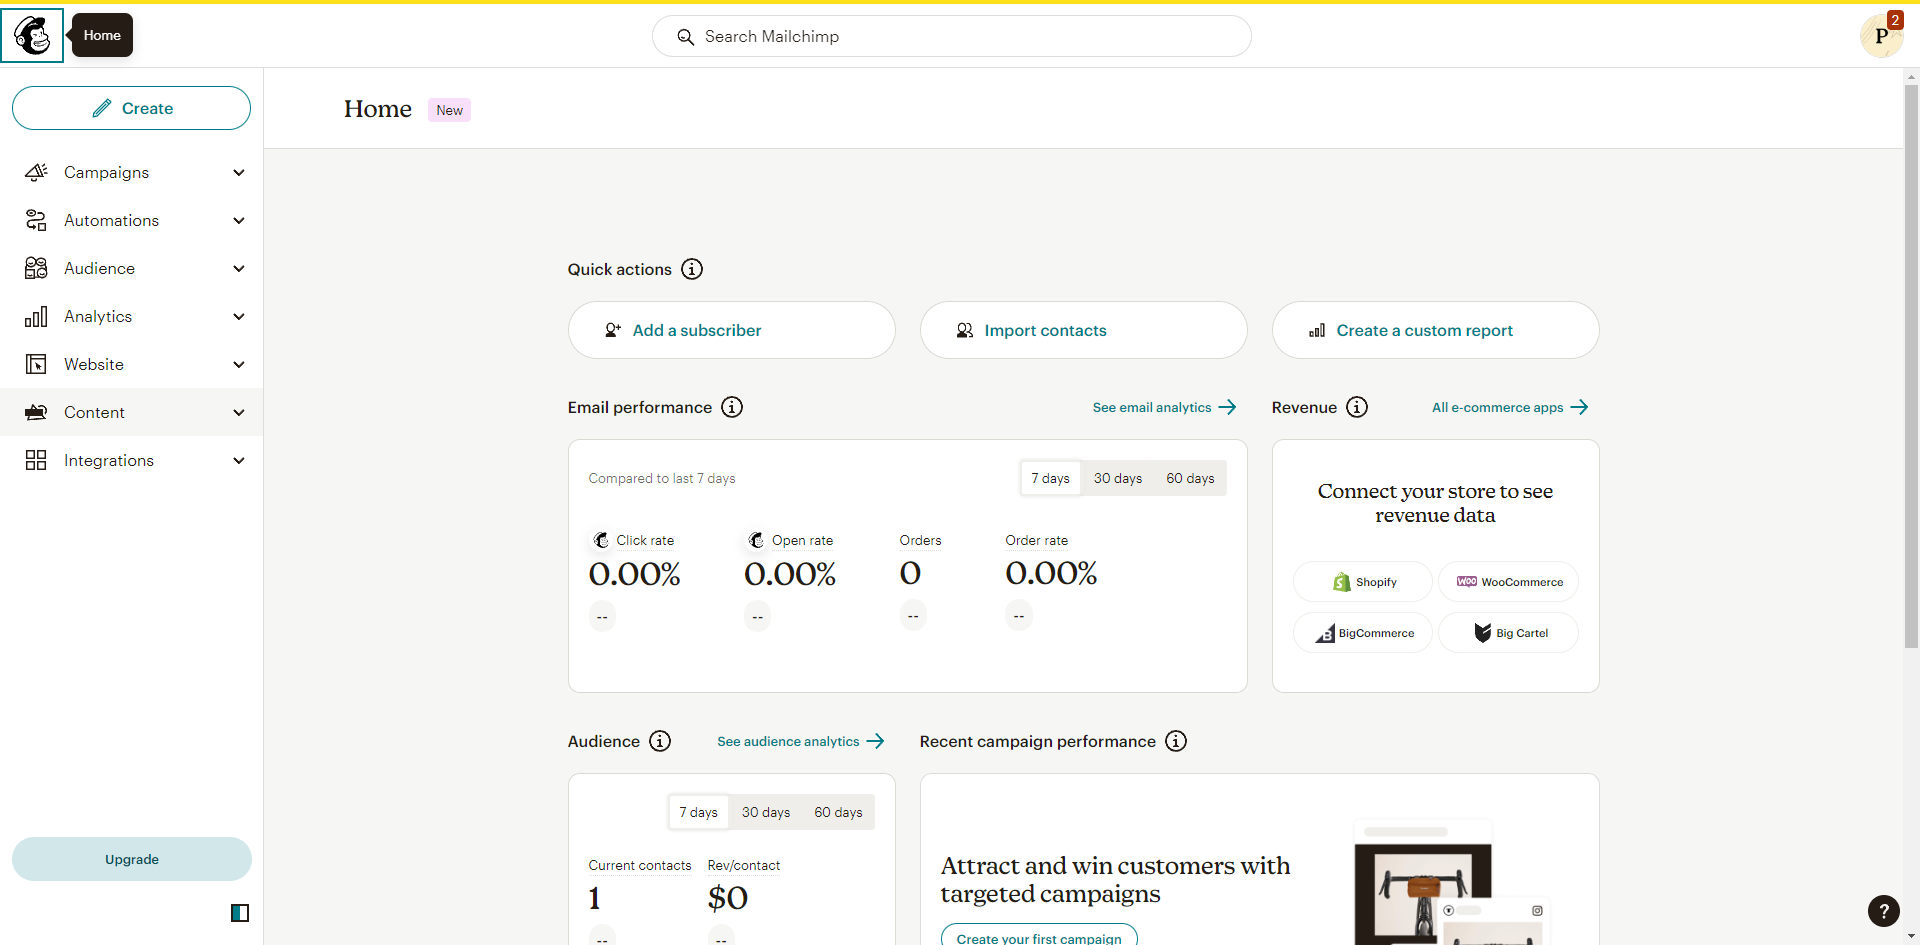Image resolution: width=1920 pixels, height=945 pixels.
Task: Click Import contacts
Action: (1084, 330)
